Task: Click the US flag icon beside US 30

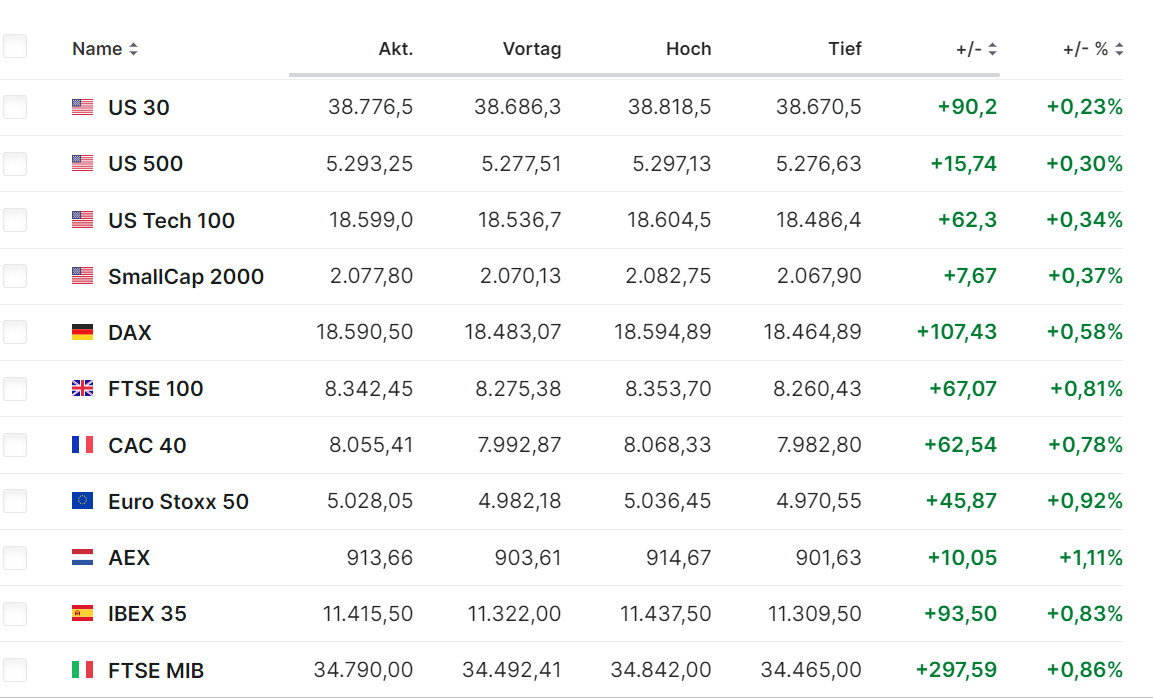Action: tap(82, 108)
